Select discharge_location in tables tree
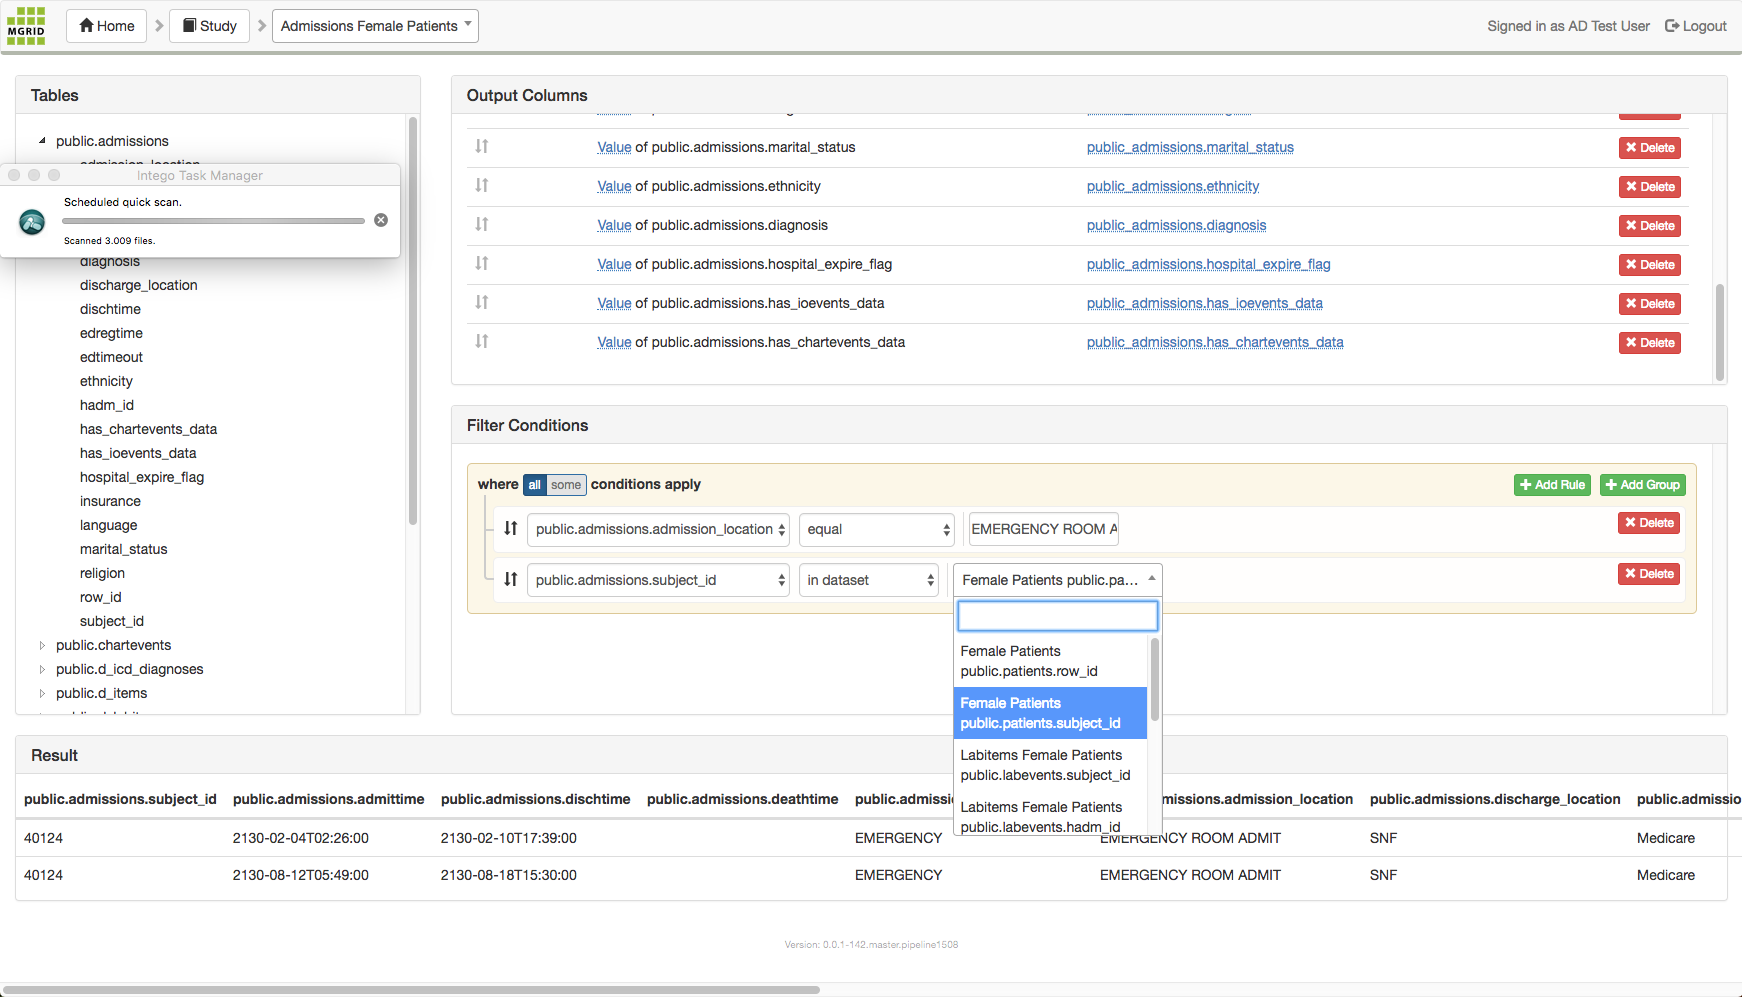Screen dimensions: 1742x997 point(139,285)
